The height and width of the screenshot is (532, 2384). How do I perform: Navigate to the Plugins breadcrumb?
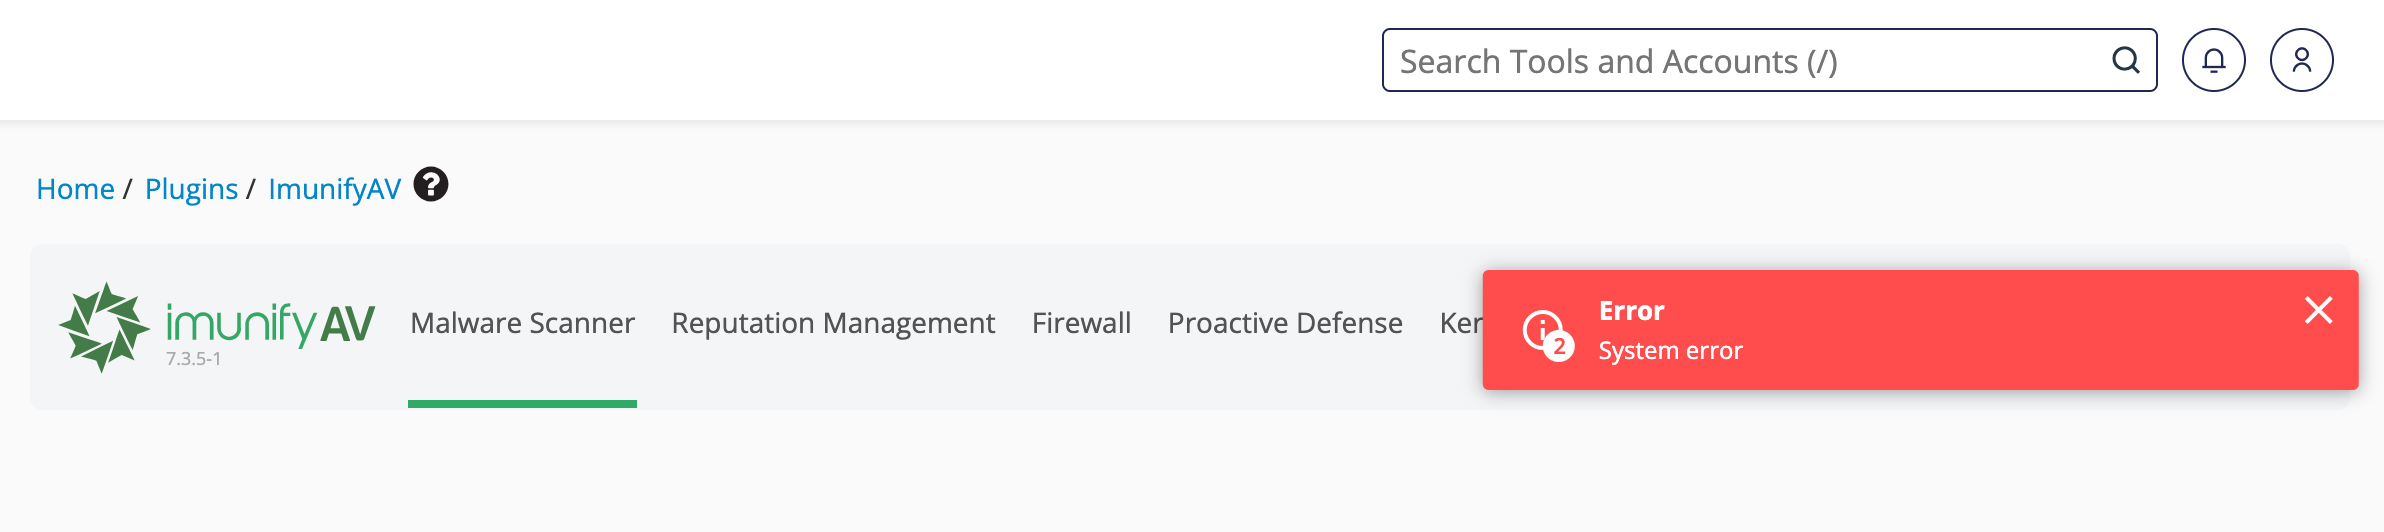pos(191,189)
